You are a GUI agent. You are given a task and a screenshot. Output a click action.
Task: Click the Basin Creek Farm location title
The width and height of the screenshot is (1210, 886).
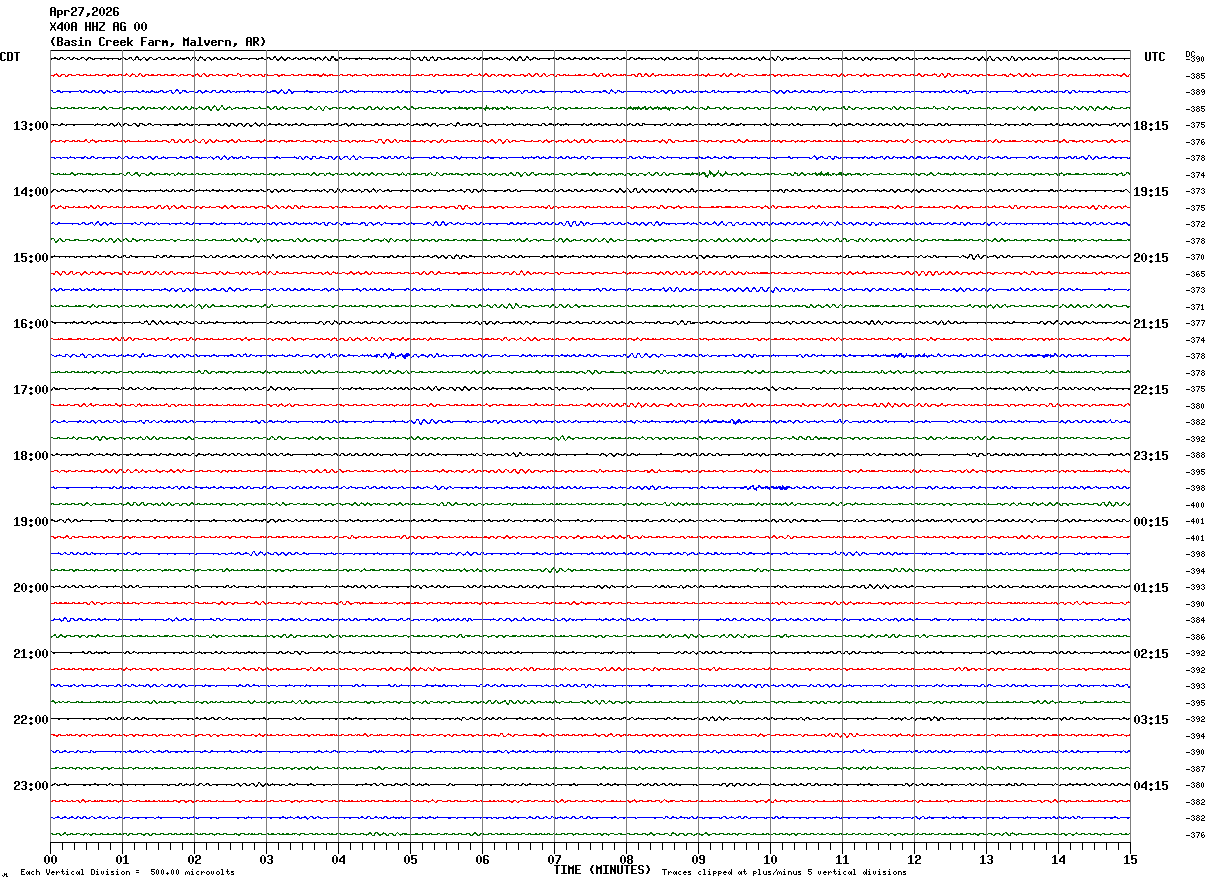tap(158, 42)
